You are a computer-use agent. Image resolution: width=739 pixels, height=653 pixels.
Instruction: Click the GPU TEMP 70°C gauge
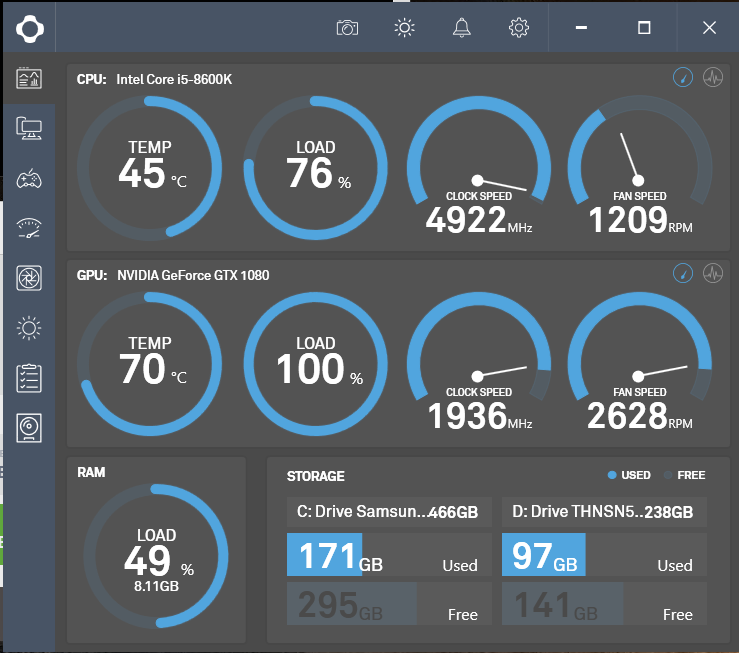click(x=150, y=364)
